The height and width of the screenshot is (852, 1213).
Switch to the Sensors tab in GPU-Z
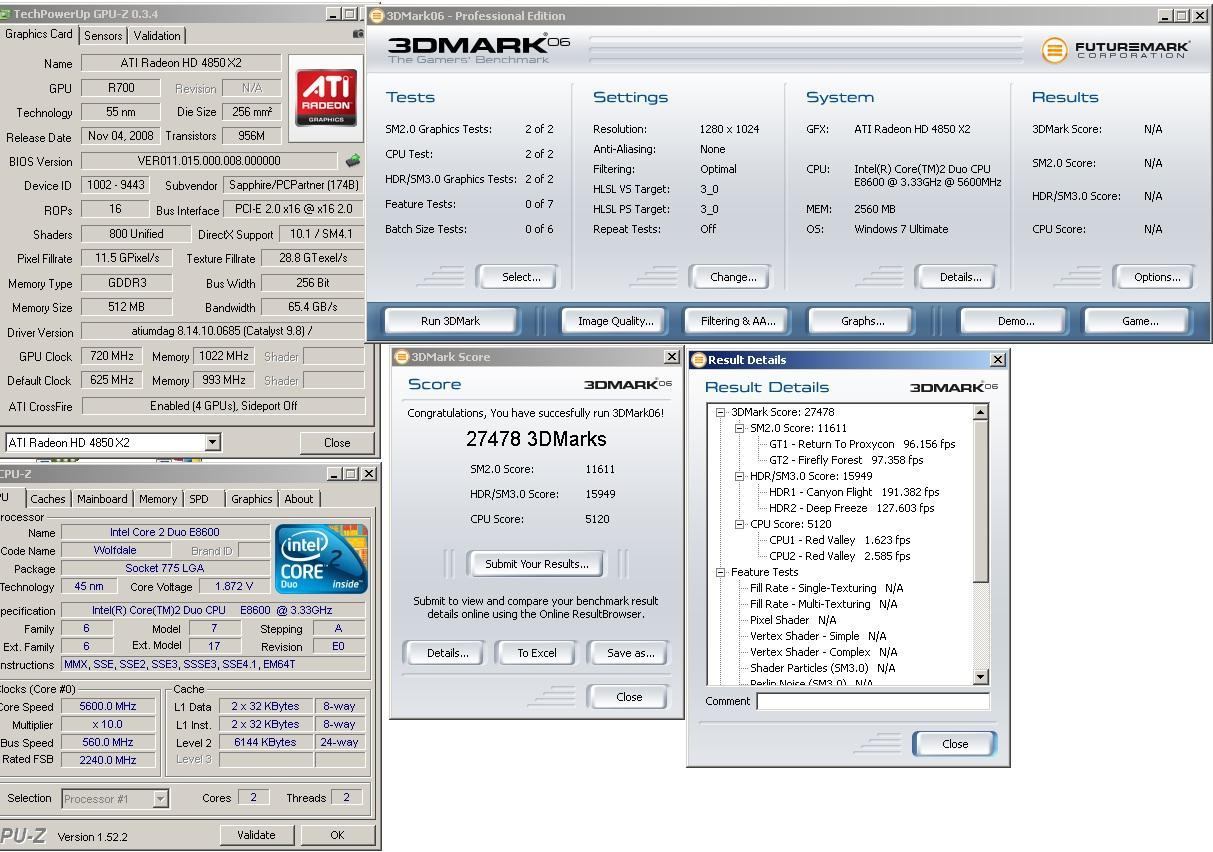coord(103,36)
